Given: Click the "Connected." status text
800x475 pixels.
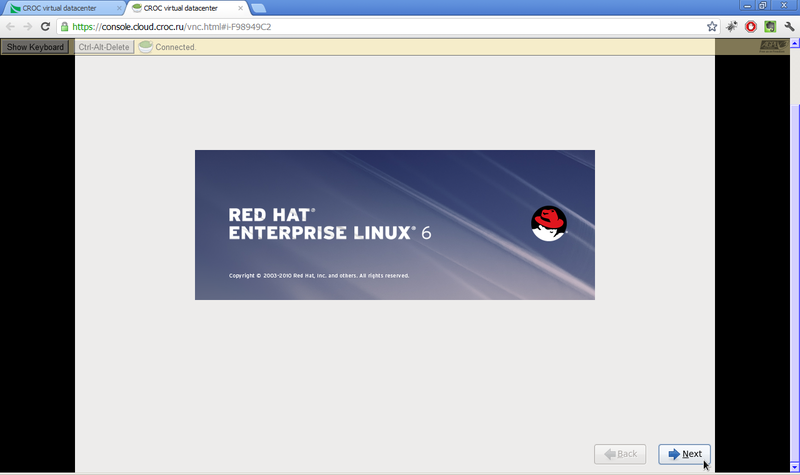Looking at the screenshot, I should click(176, 47).
